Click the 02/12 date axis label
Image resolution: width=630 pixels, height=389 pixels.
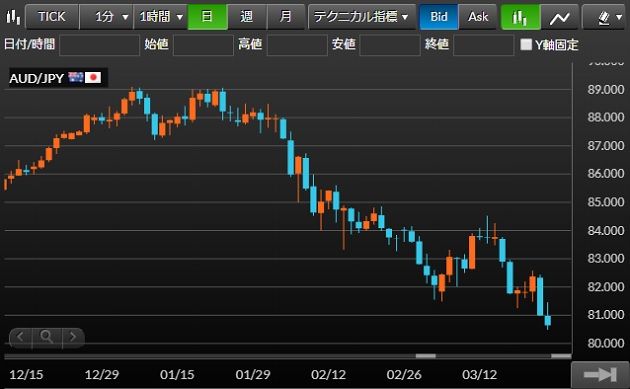coord(328,375)
